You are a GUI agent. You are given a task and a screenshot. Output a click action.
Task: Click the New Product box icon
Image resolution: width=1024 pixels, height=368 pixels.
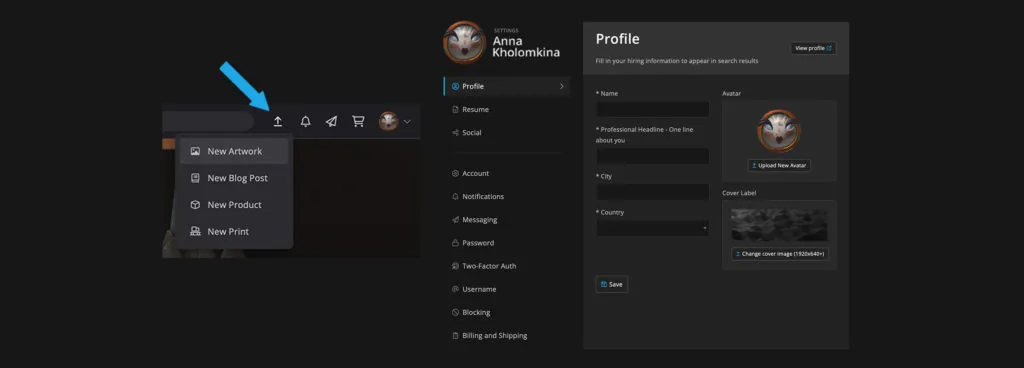pyautogui.click(x=195, y=205)
